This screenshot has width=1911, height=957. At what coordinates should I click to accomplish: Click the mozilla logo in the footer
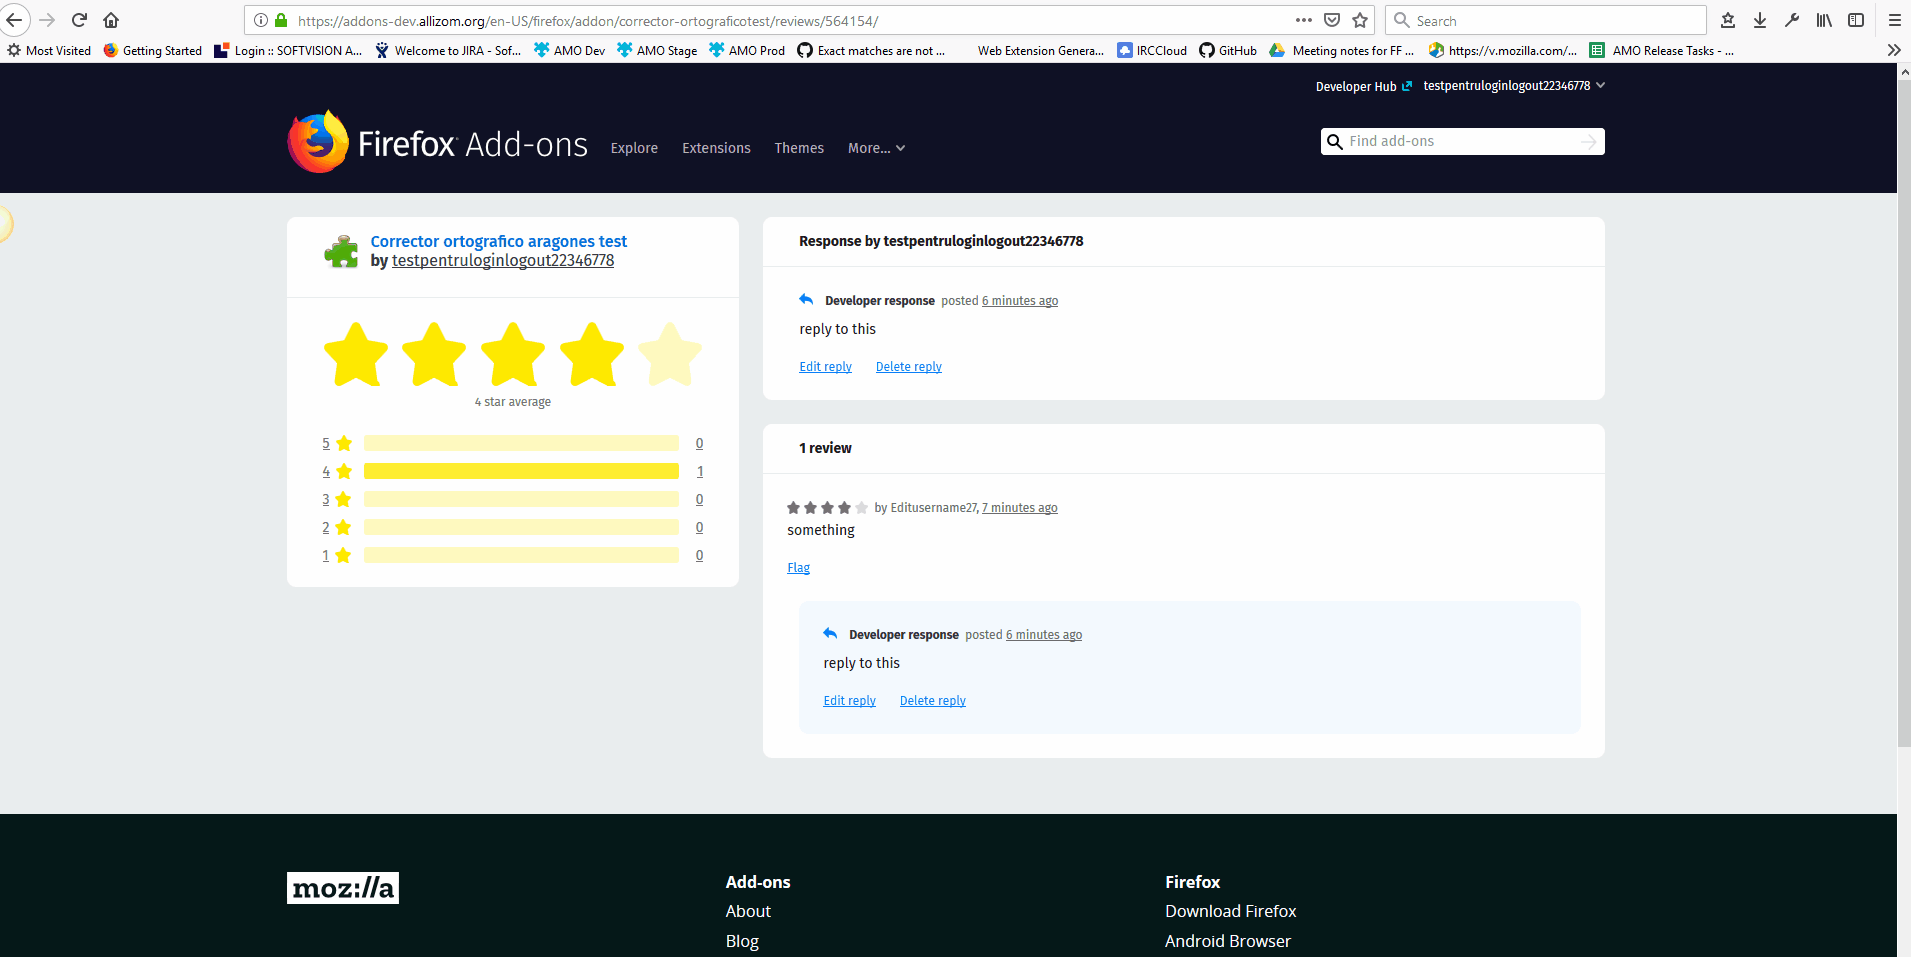pos(343,888)
